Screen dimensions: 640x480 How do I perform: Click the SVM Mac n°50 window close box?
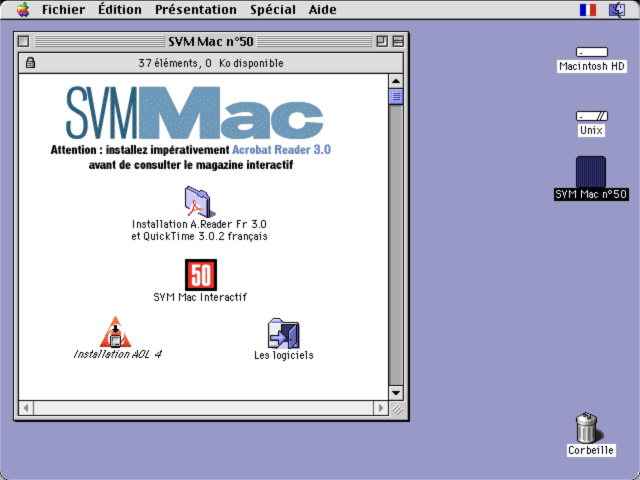[x=24, y=41]
